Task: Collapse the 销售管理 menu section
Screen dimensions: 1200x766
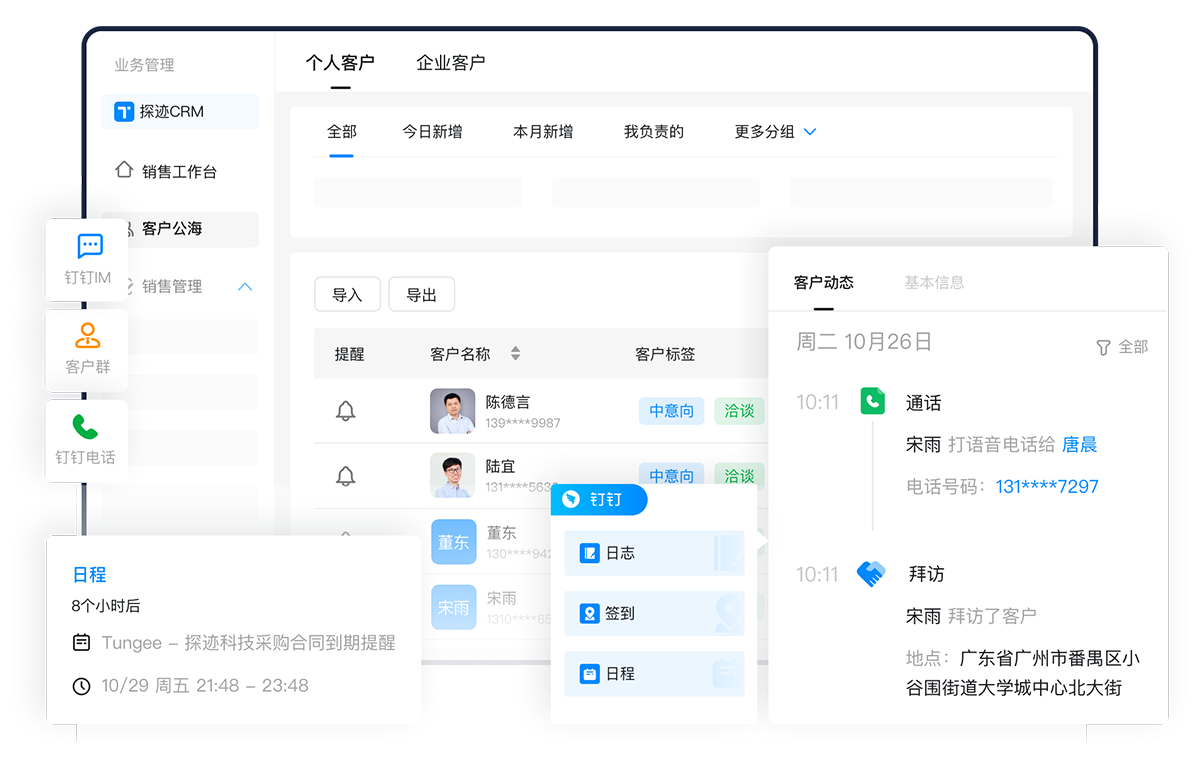Action: tap(245, 287)
